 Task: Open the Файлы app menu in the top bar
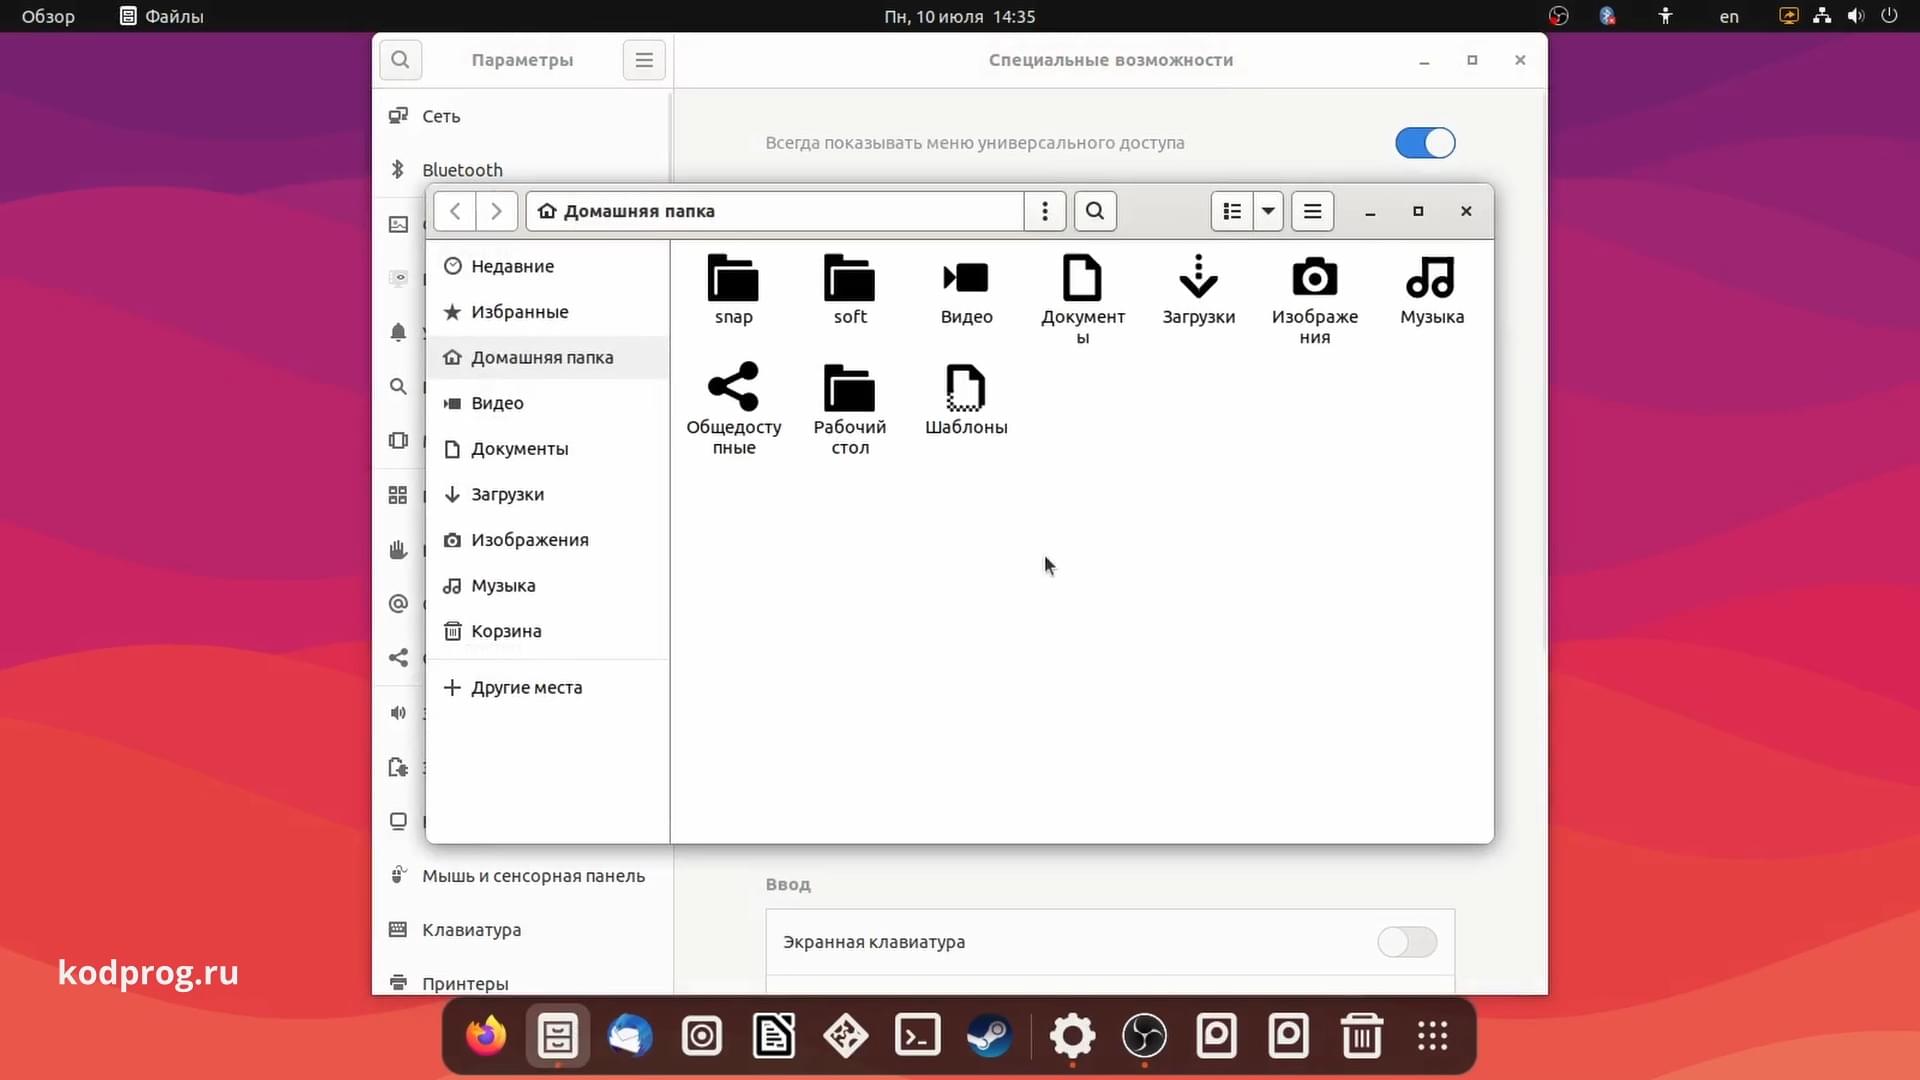tap(162, 16)
